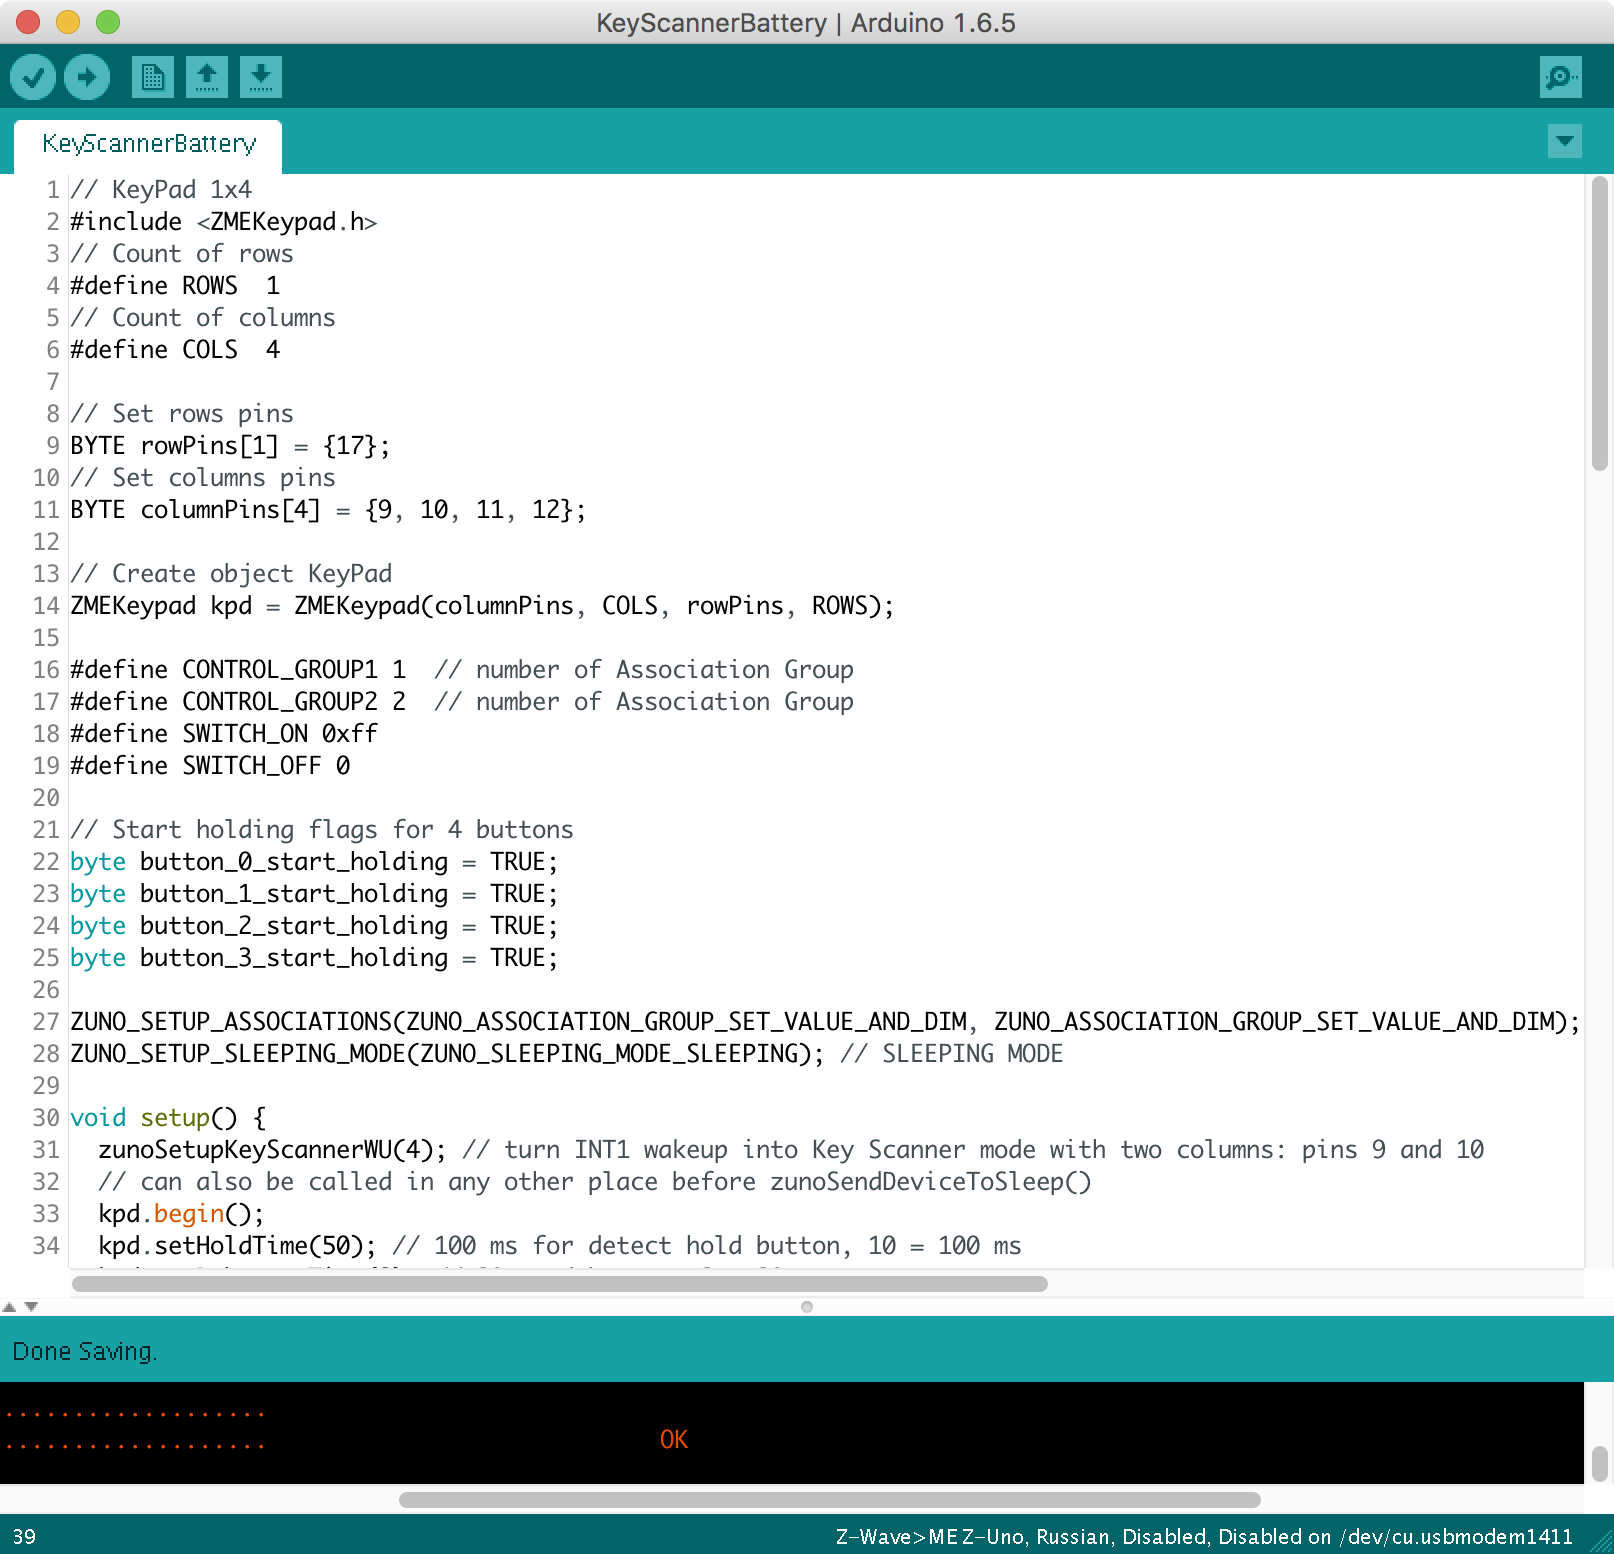The height and width of the screenshot is (1554, 1614).
Task: Click 'button_2_start_holding' declaration
Action: click(x=314, y=926)
